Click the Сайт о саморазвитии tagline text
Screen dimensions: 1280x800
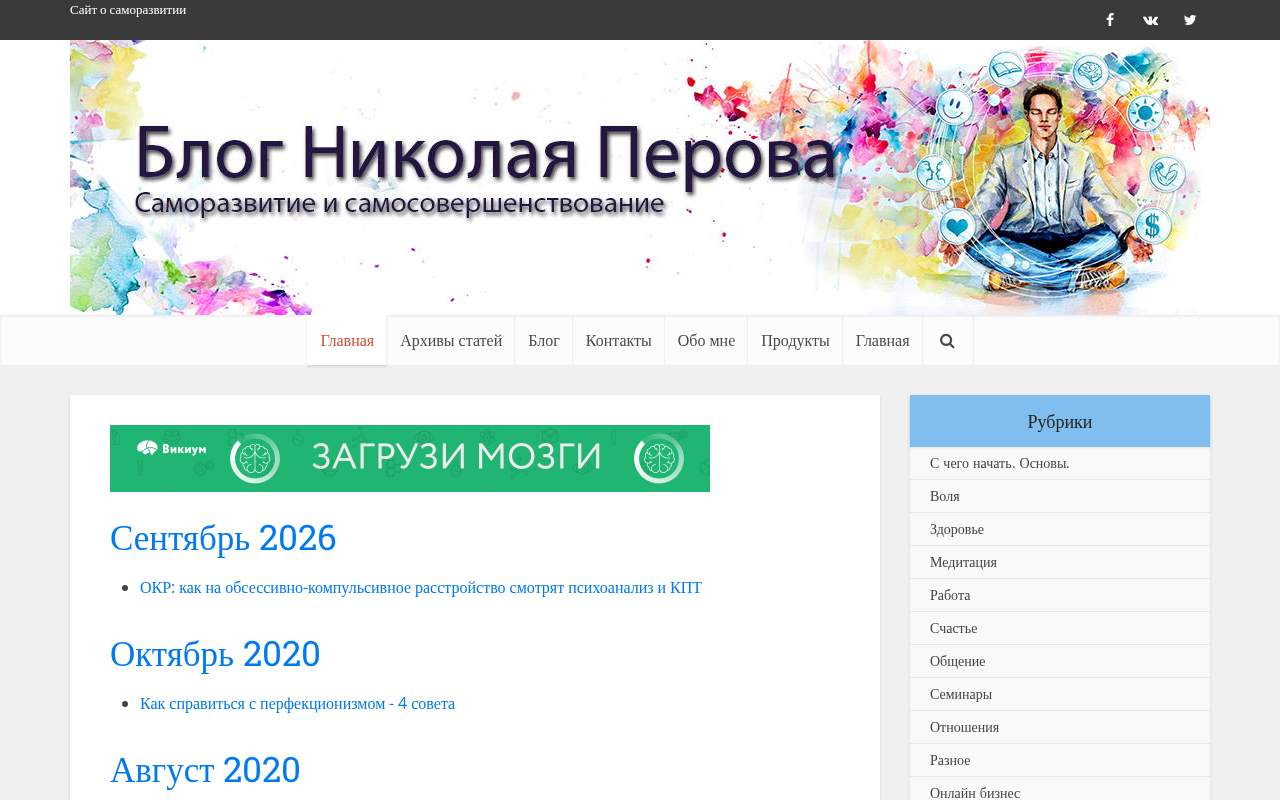click(x=128, y=10)
